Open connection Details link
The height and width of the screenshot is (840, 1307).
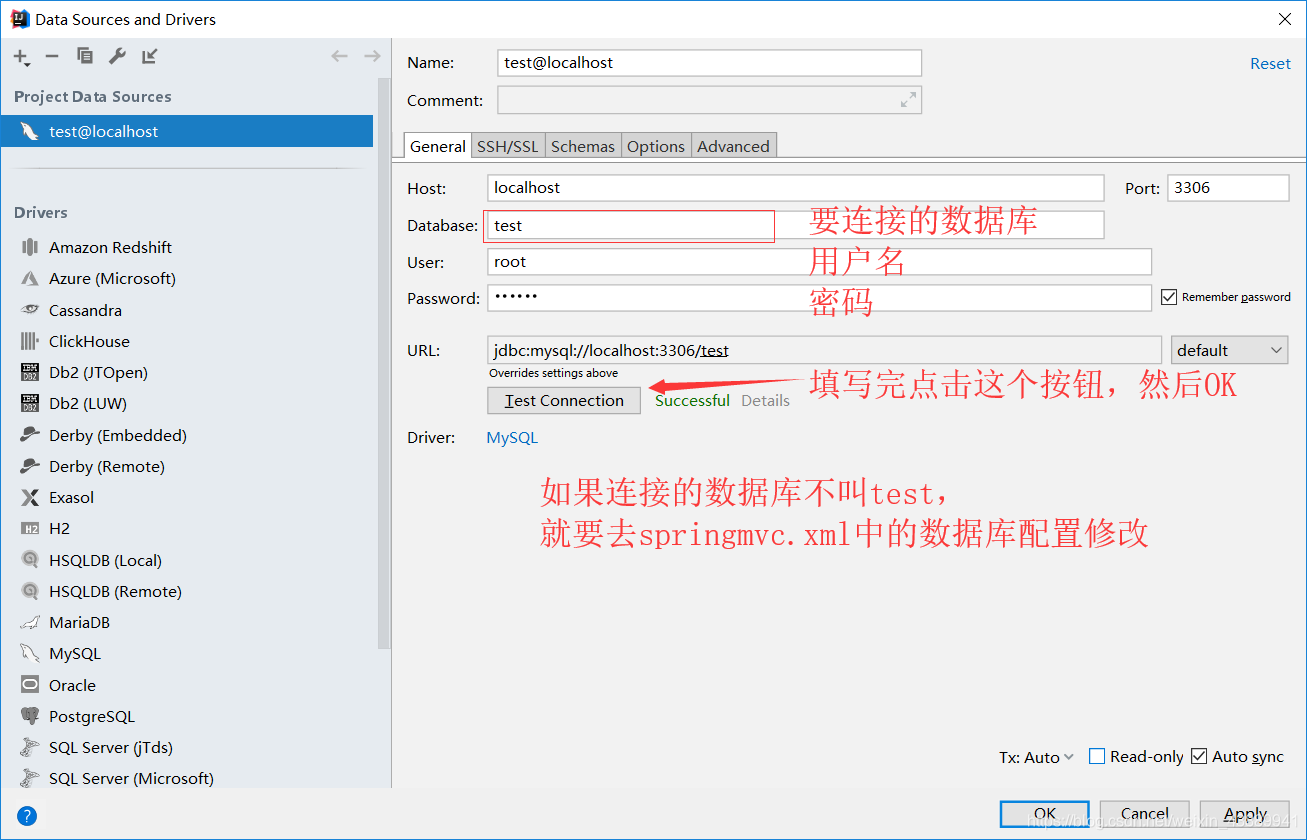point(765,400)
